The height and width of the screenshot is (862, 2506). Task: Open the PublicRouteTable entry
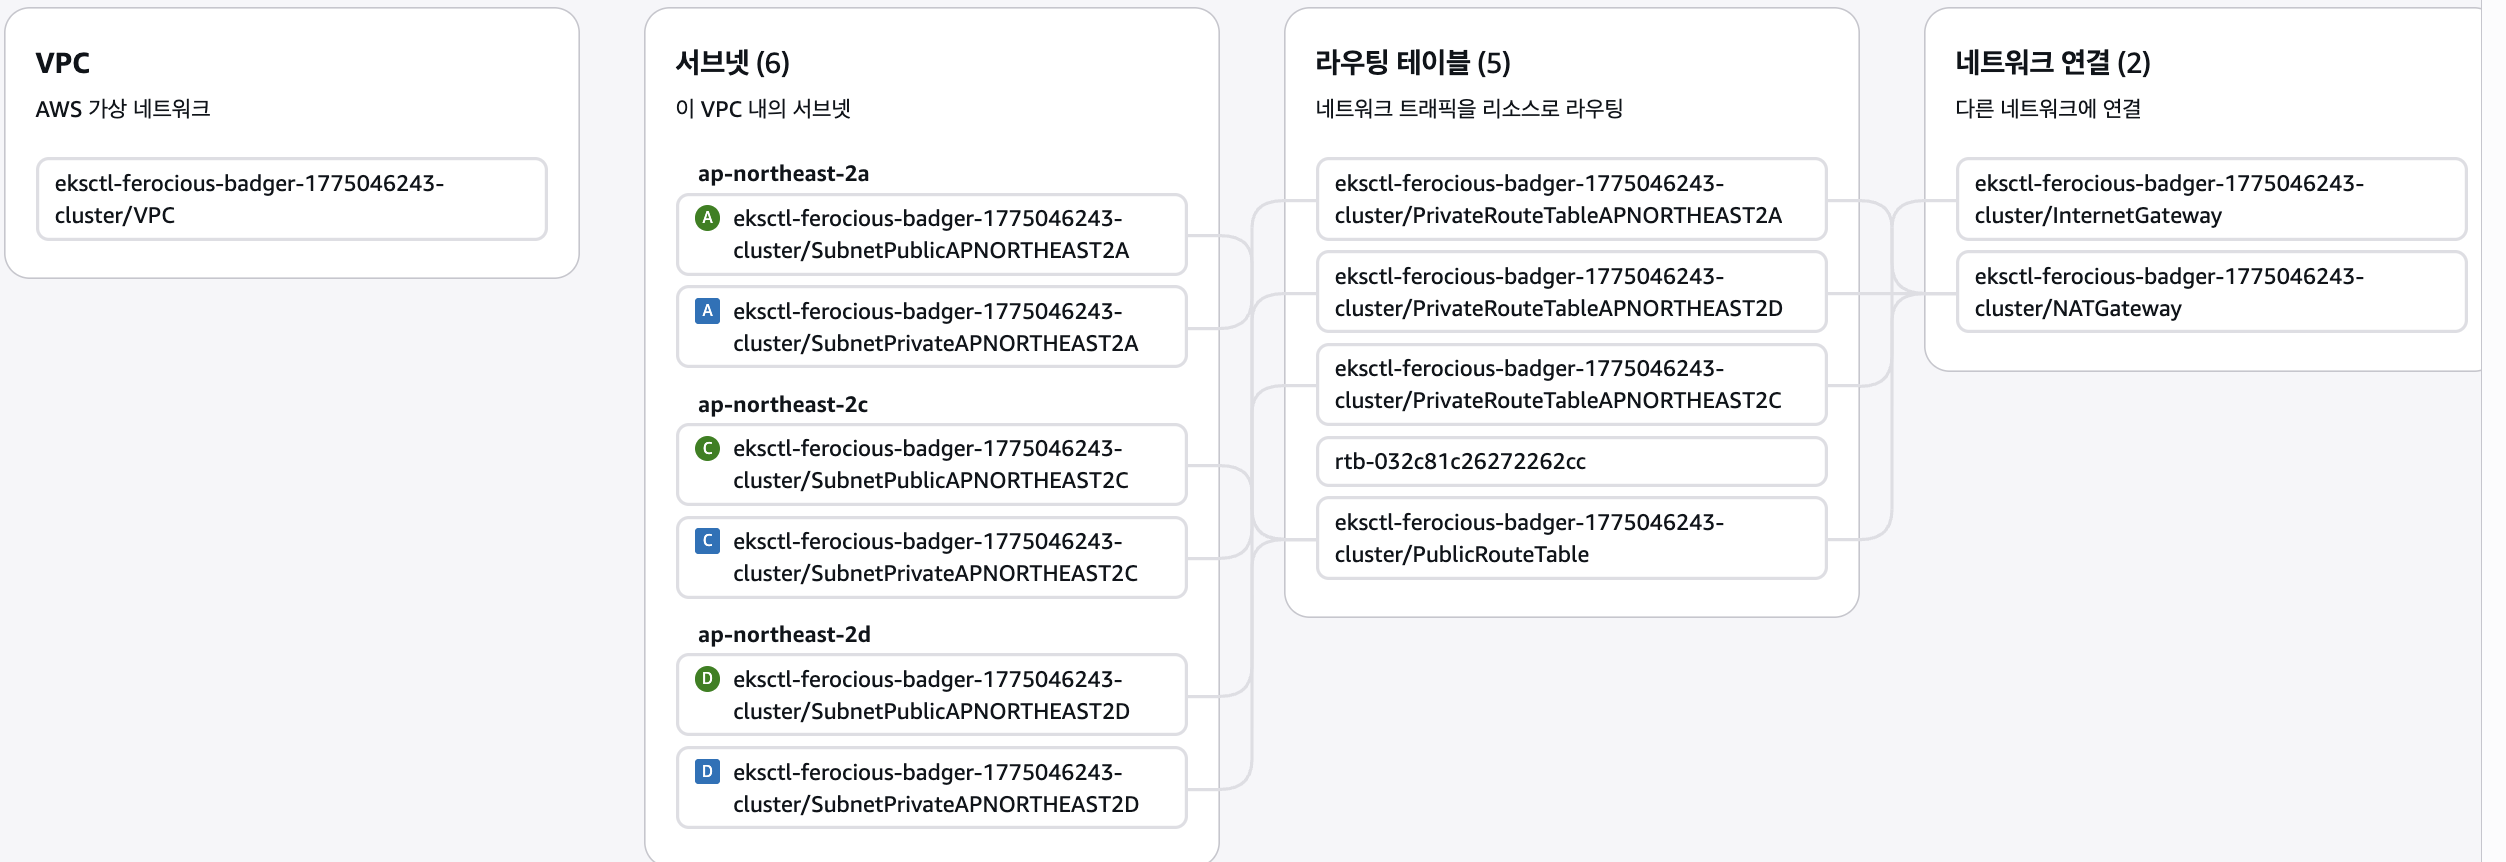(1571, 538)
